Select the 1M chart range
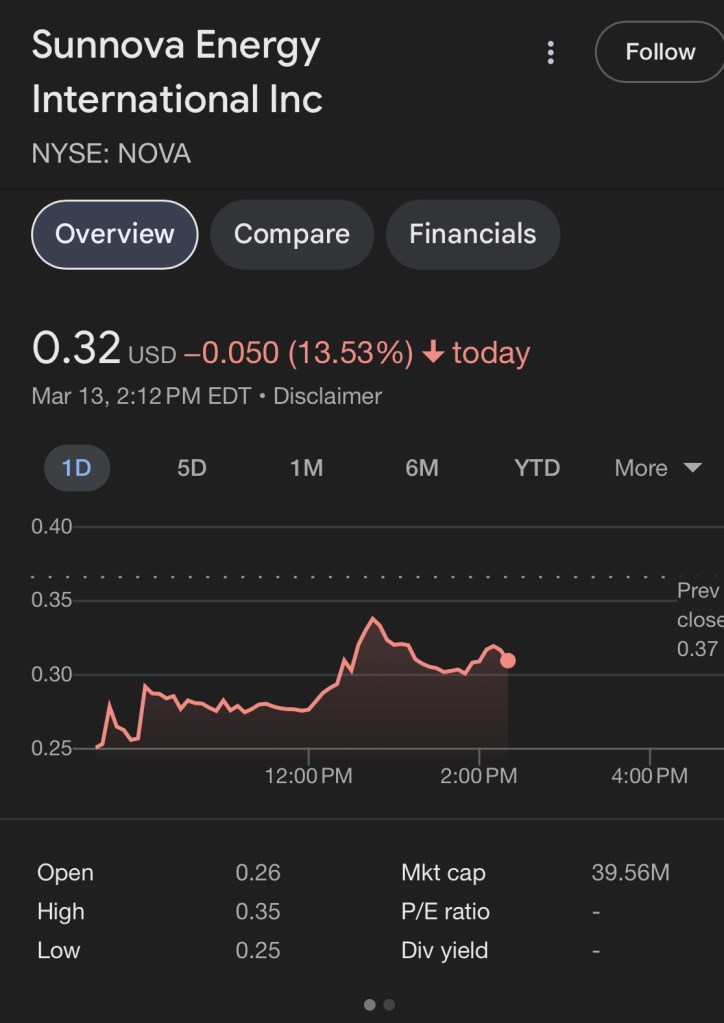The height and width of the screenshot is (1023, 724). tap(306, 468)
